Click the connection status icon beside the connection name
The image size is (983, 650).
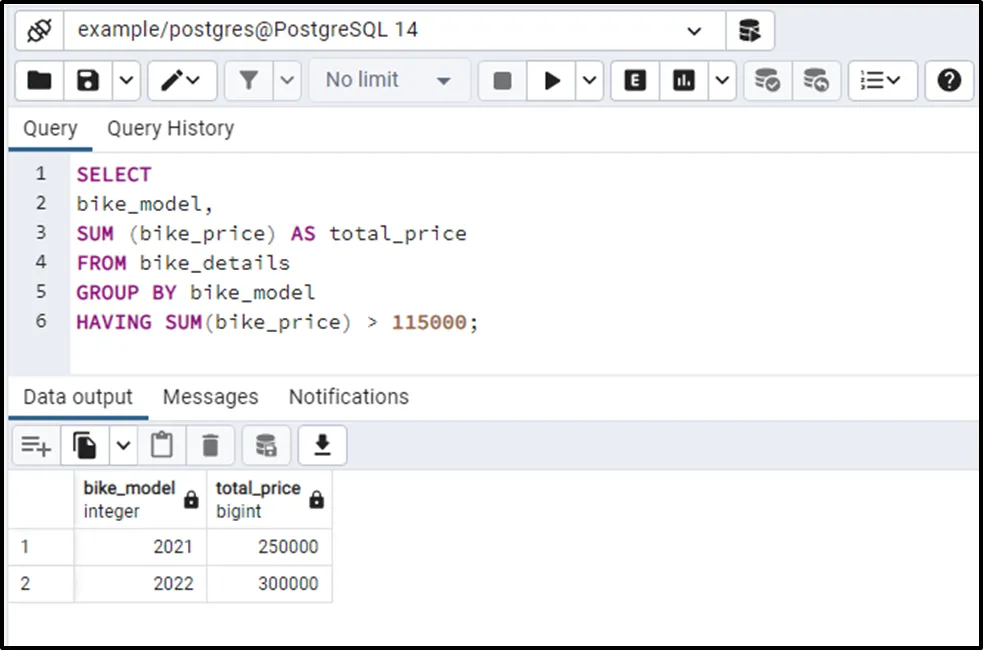[x=40, y=30]
